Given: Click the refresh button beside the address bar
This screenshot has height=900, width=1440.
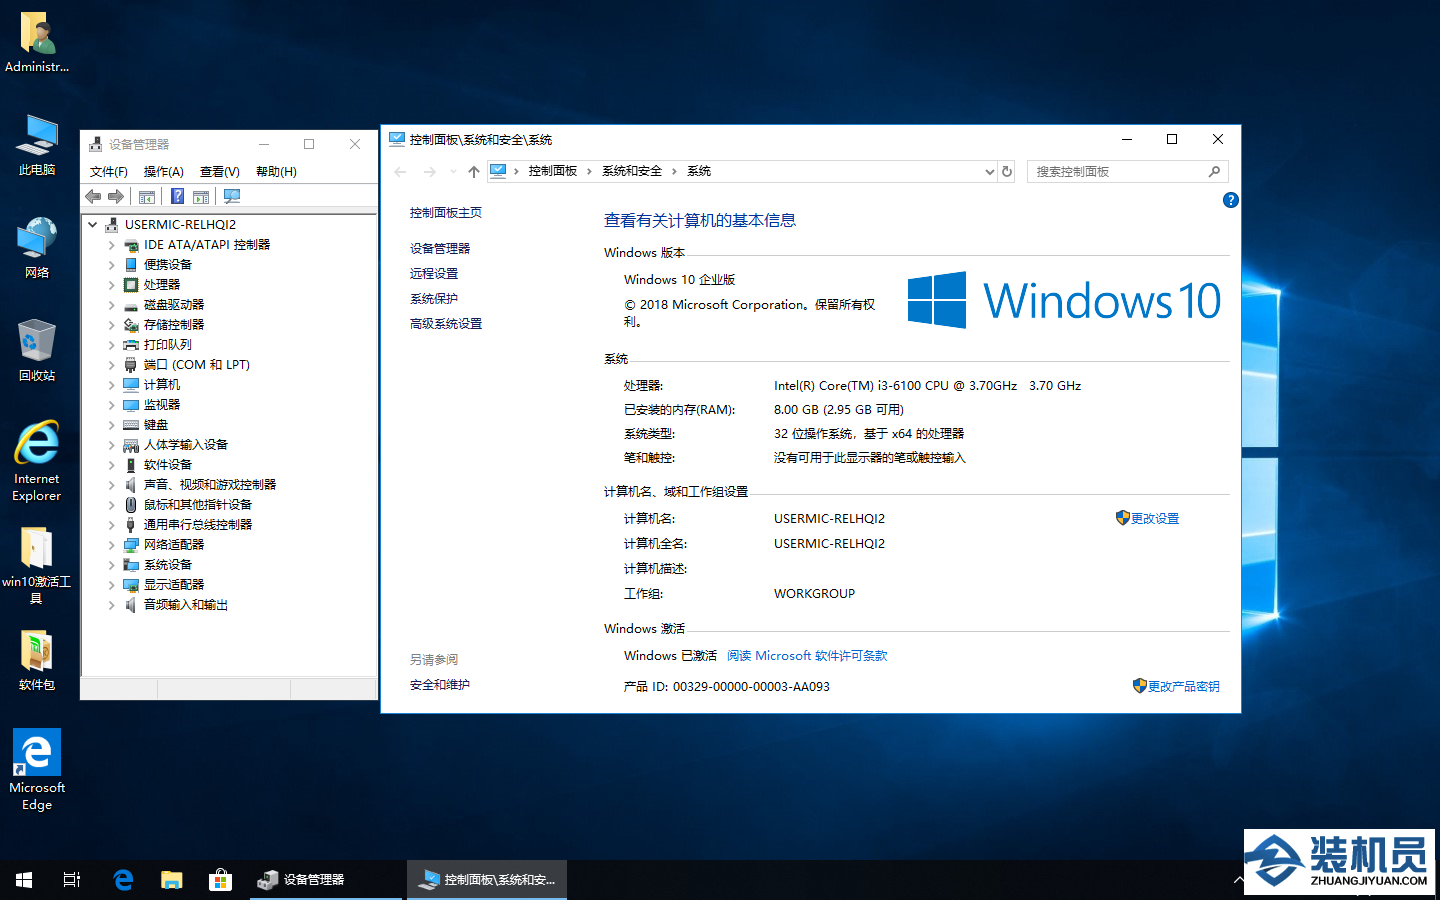Looking at the screenshot, I should pyautogui.click(x=1007, y=172).
